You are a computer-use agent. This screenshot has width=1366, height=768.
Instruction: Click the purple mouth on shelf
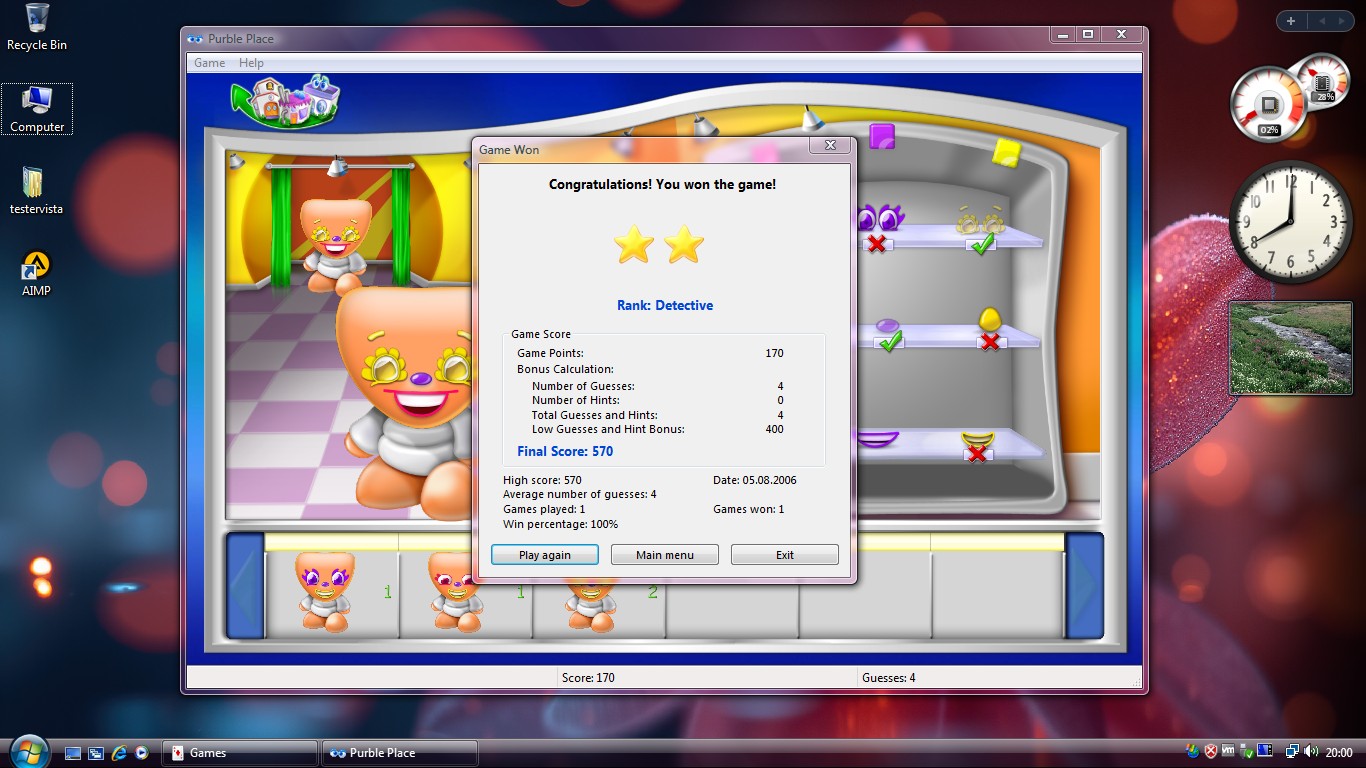tap(878, 439)
